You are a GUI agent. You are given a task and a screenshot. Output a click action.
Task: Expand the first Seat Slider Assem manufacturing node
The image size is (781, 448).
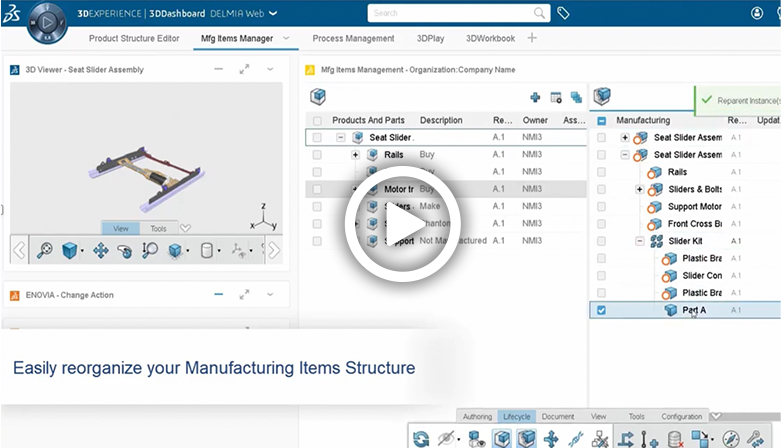(625, 138)
